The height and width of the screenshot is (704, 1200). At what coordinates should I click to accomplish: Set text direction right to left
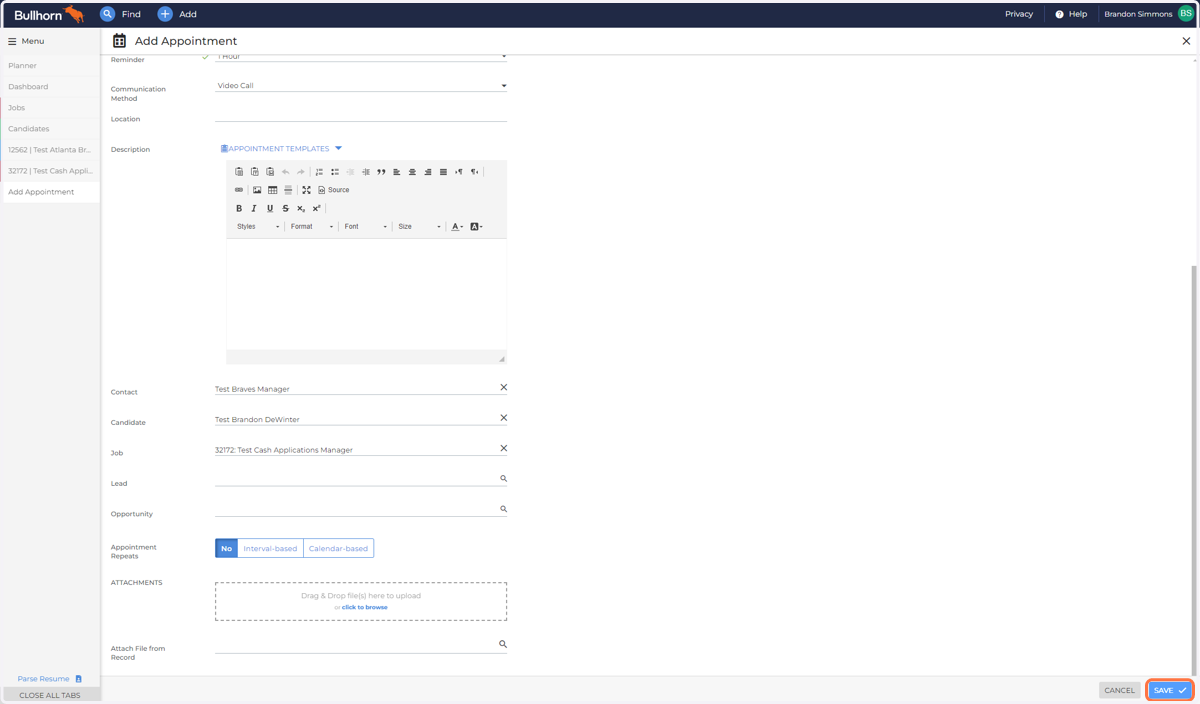(x=474, y=172)
